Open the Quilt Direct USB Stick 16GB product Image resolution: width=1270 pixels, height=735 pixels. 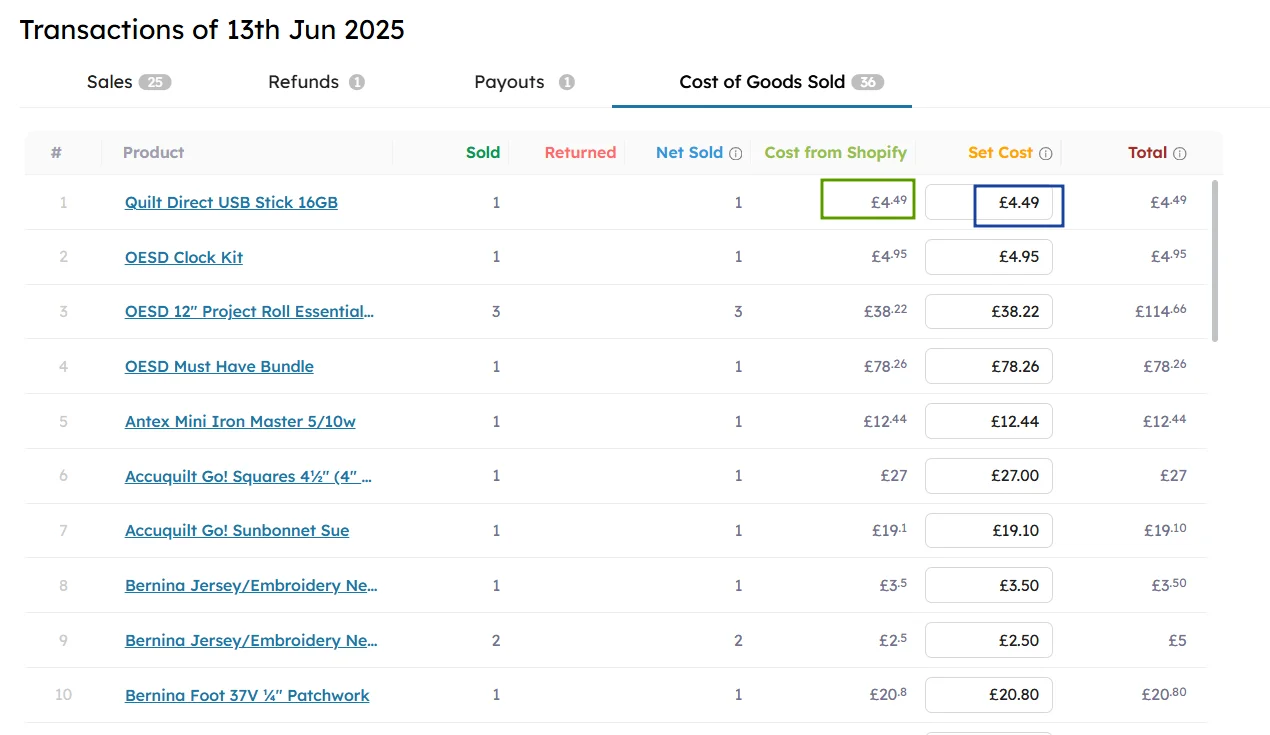click(x=231, y=202)
